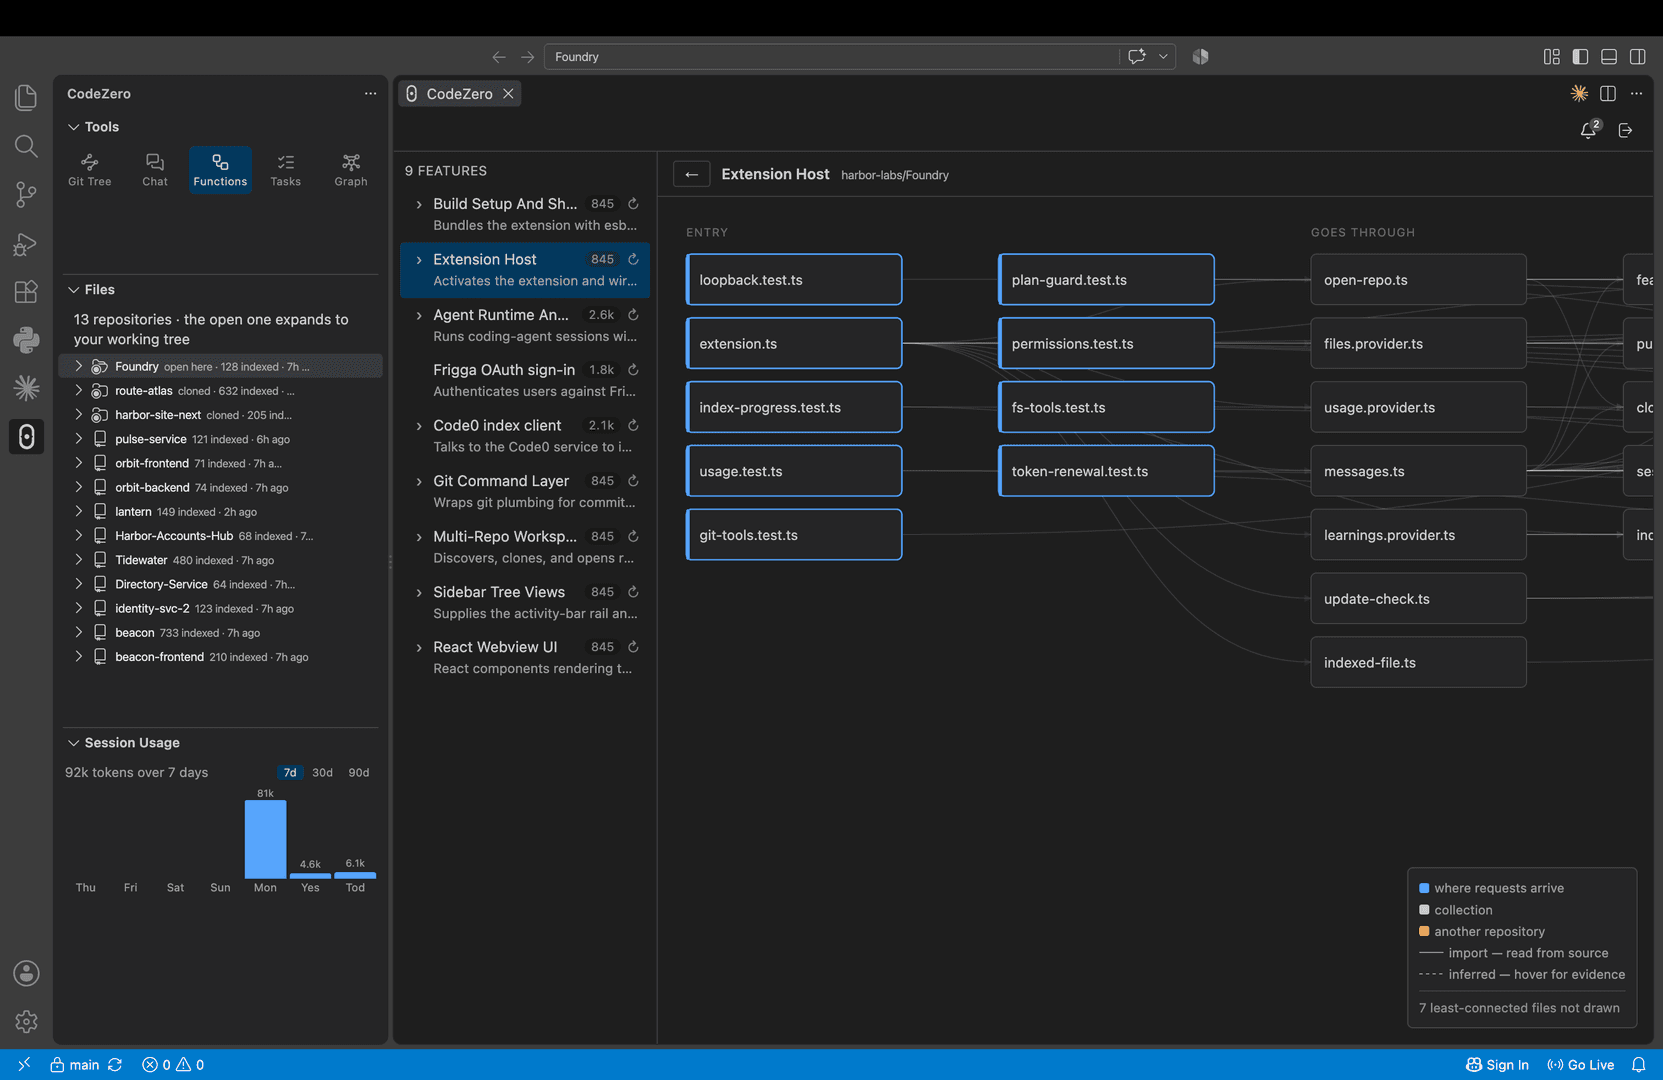Click the orange starburst icon in editor toolbar

(1579, 93)
